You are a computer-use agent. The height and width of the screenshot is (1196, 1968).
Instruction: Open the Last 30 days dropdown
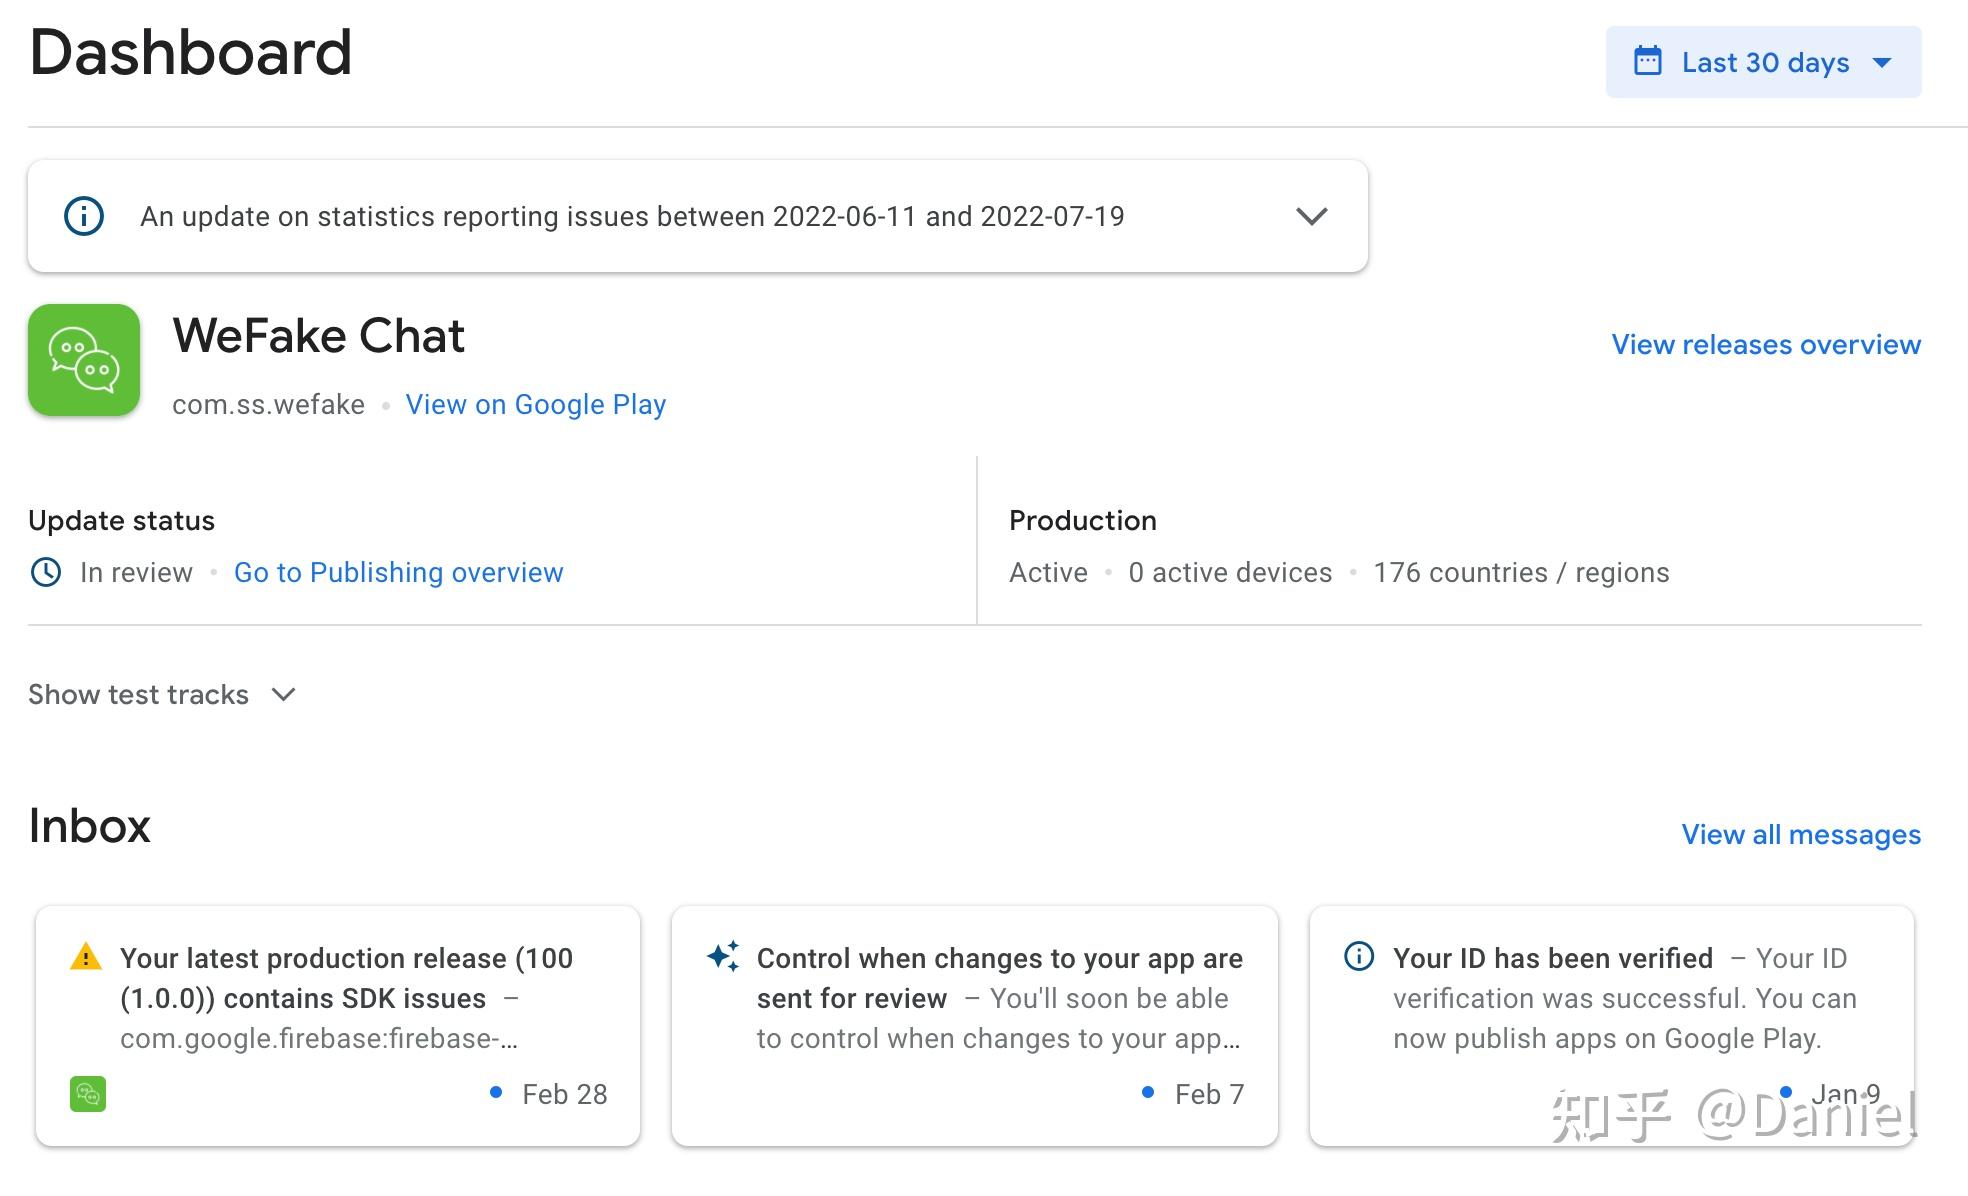pyautogui.click(x=1764, y=62)
